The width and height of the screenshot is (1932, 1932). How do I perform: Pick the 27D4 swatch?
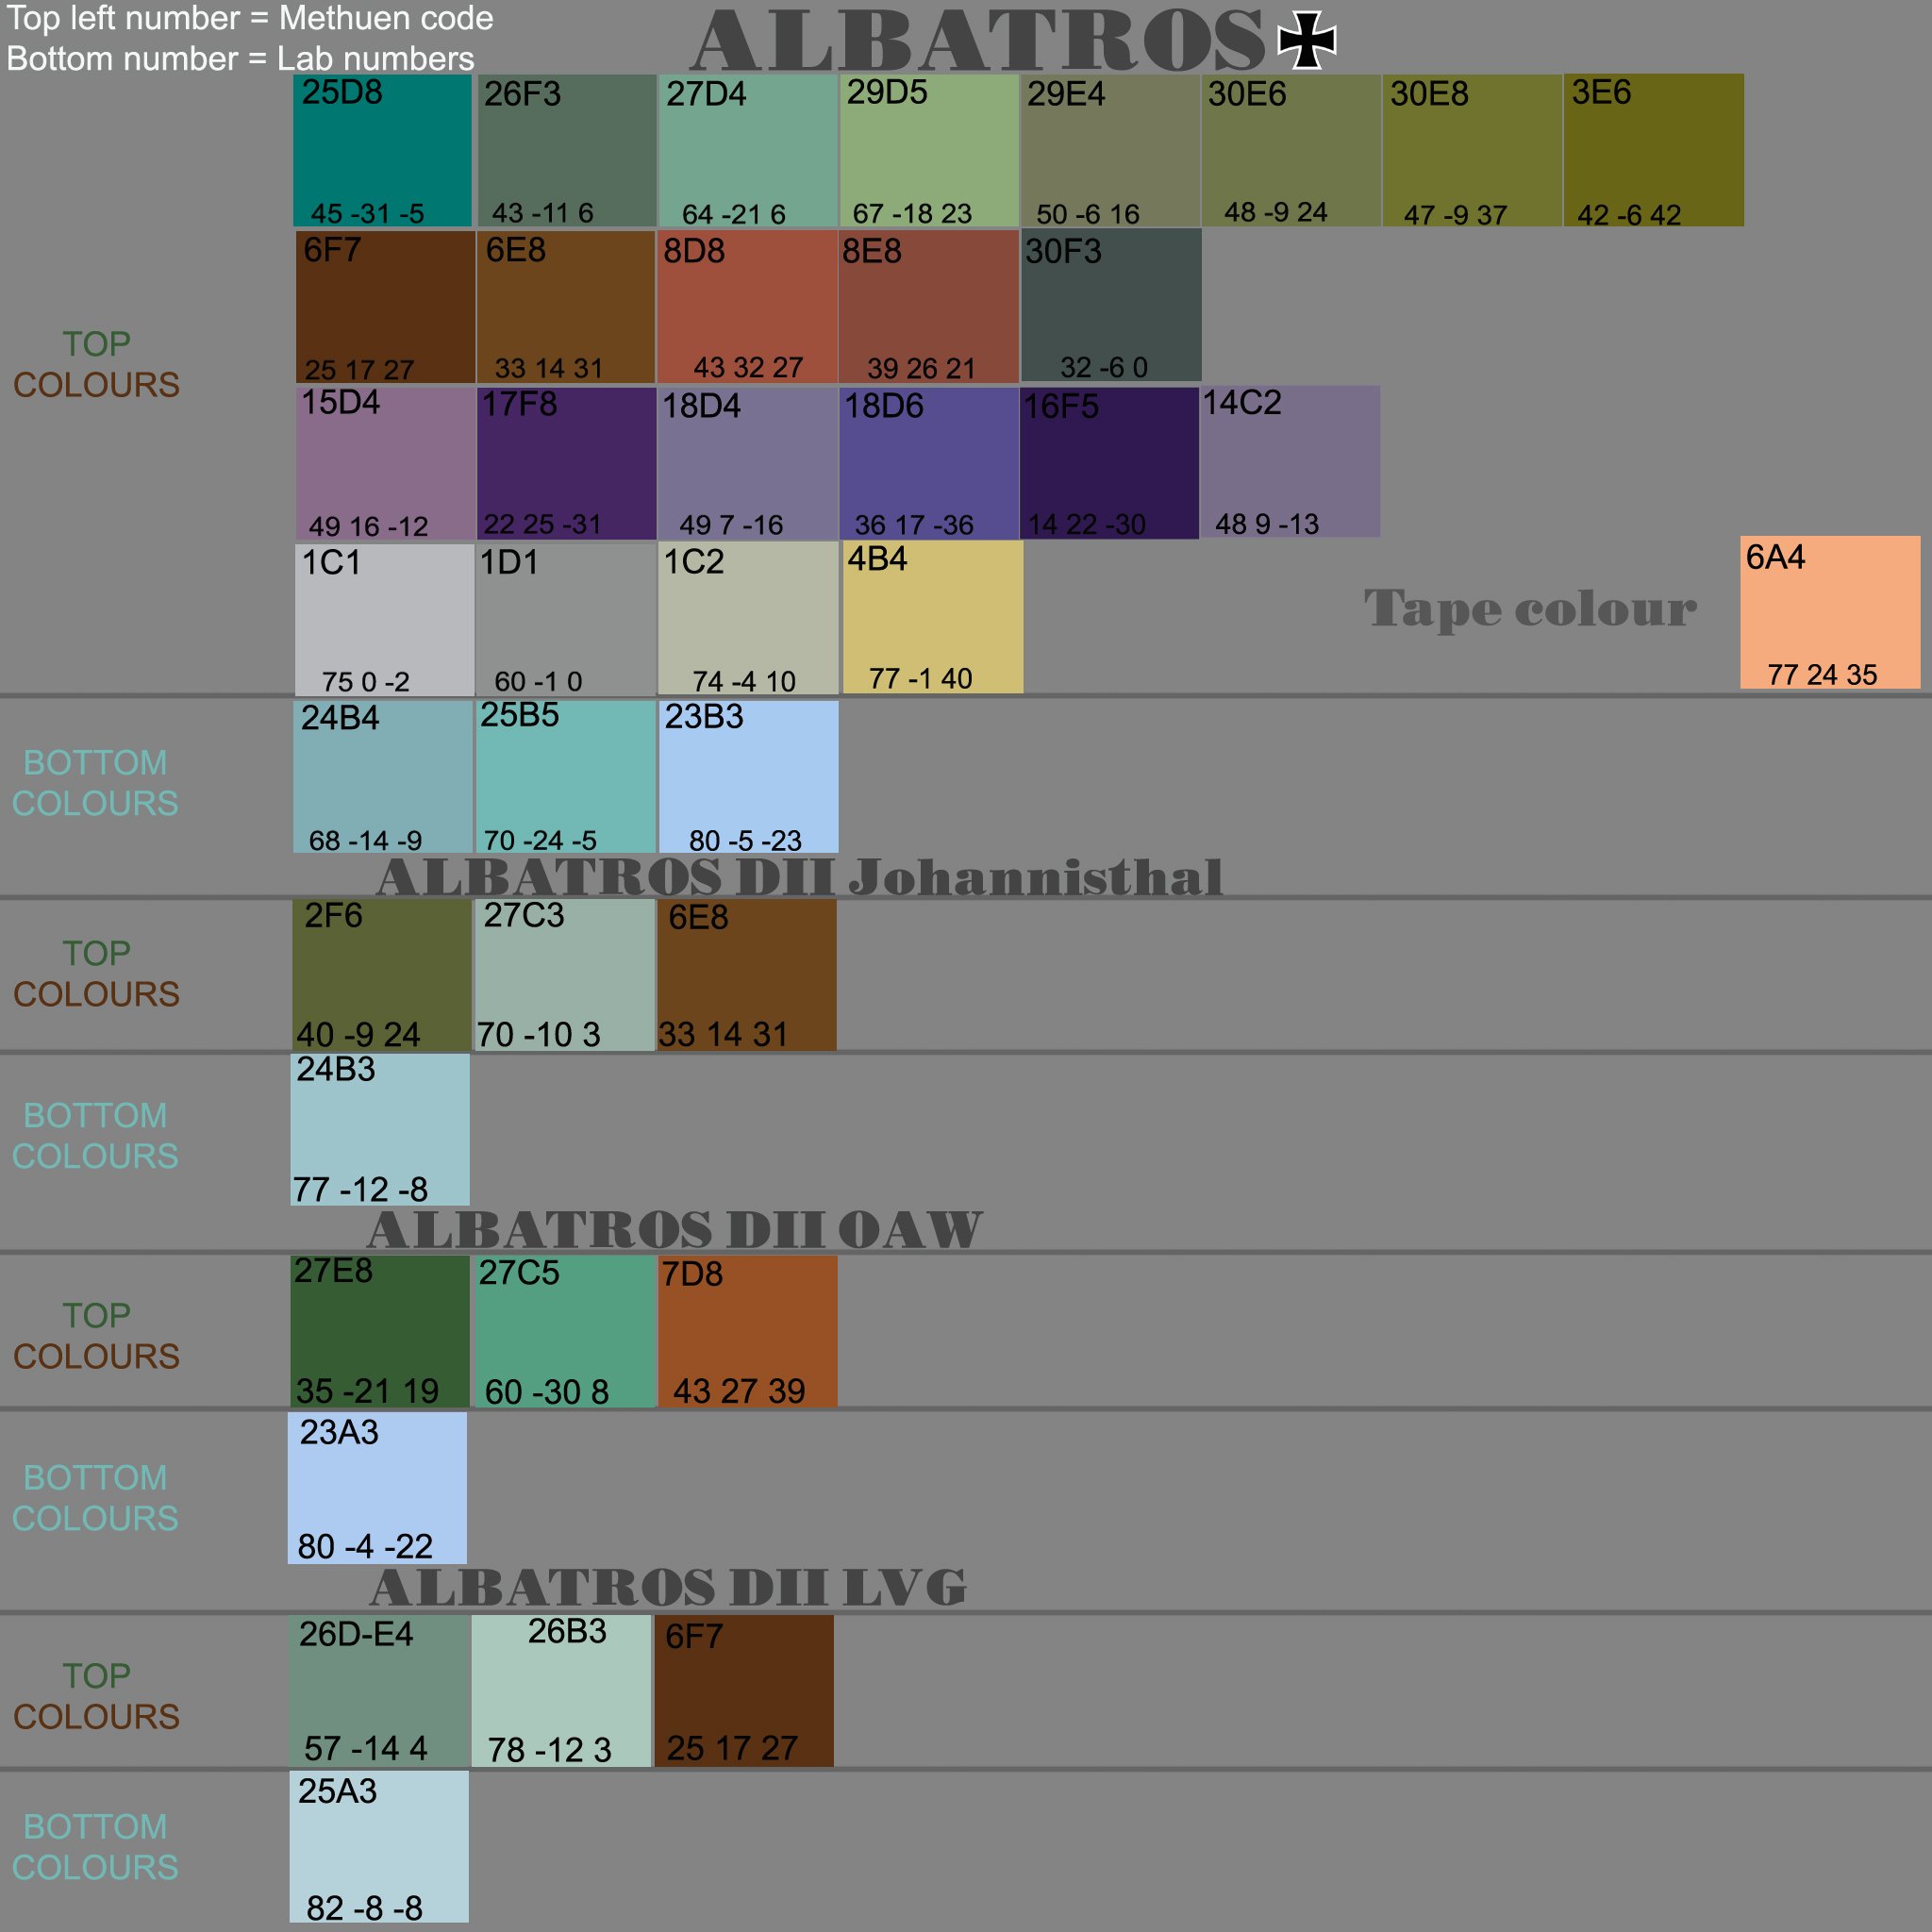[748, 150]
